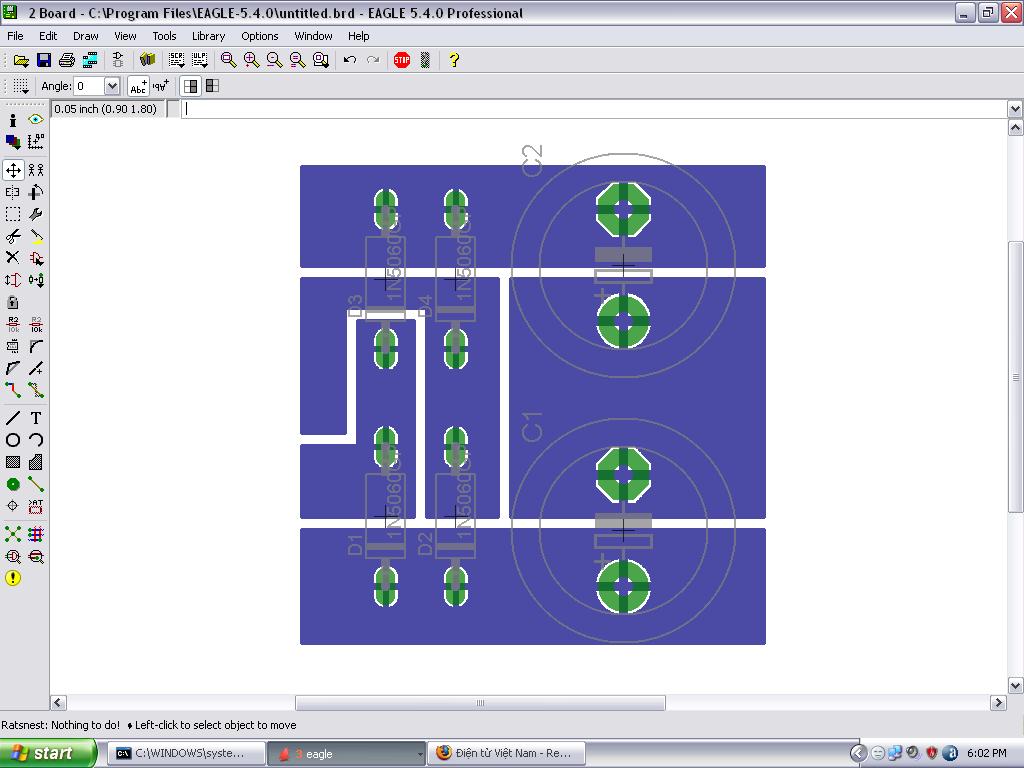Select the Rectangle tool
Viewport: 1024px width, 768px height.
point(12,462)
